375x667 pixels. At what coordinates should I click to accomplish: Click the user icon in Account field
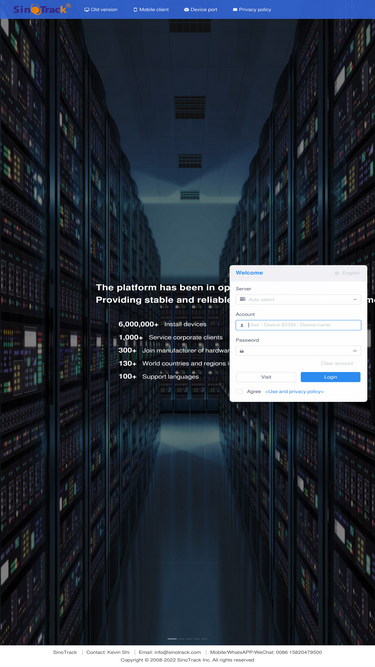[x=241, y=325]
